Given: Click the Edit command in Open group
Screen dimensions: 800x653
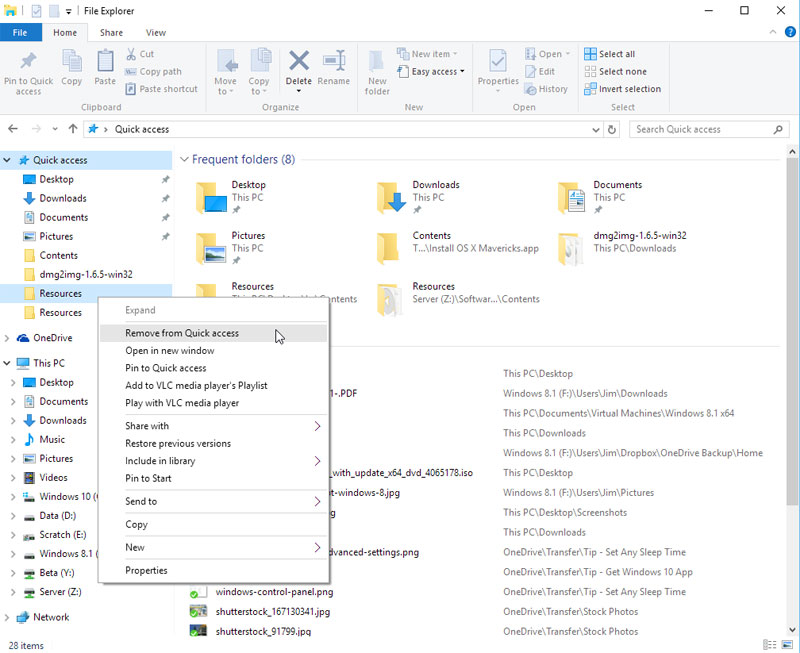Looking at the screenshot, I should [x=540, y=71].
